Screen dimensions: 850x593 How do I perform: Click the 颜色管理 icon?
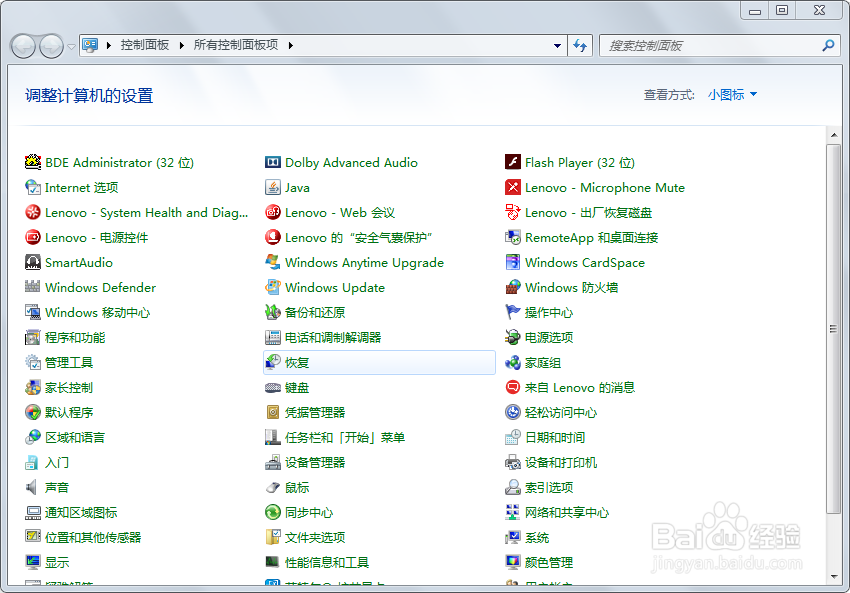[x=513, y=562]
